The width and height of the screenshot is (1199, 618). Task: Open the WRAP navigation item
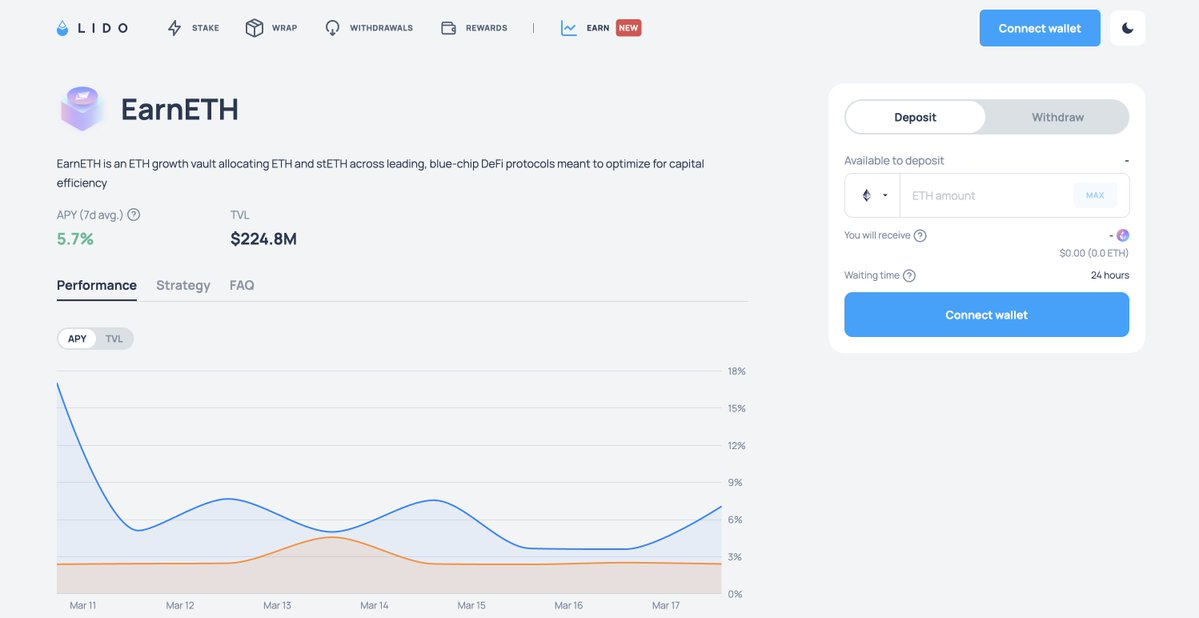(284, 28)
